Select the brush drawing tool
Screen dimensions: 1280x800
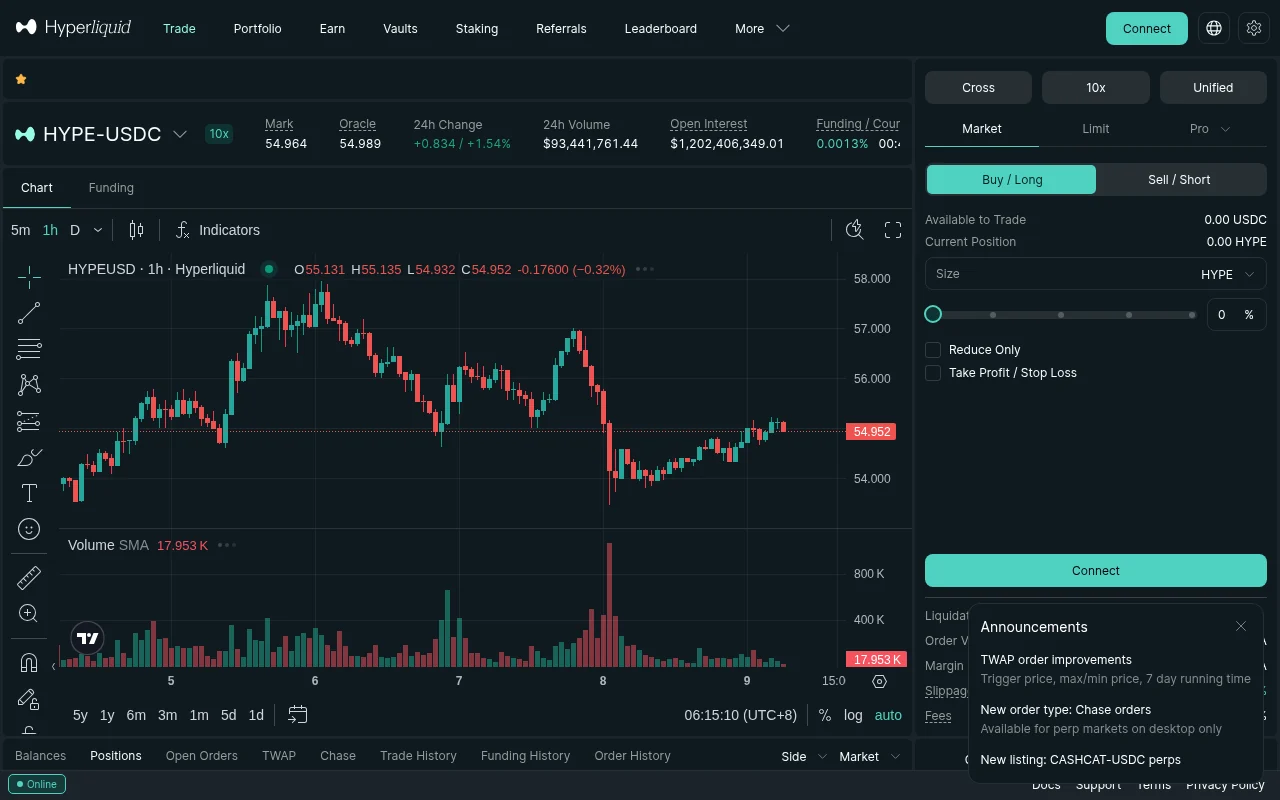[29, 457]
